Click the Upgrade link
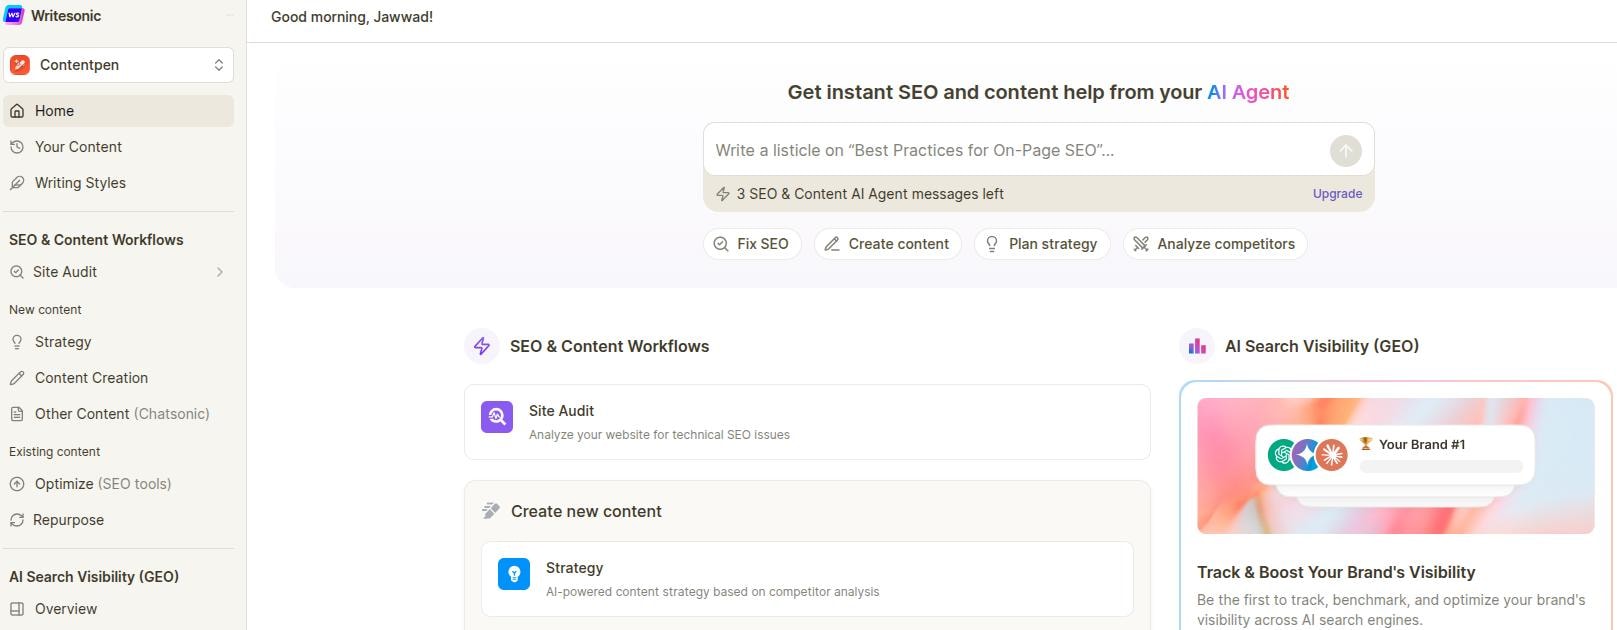The width and height of the screenshot is (1617, 630). (x=1337, y=194)
